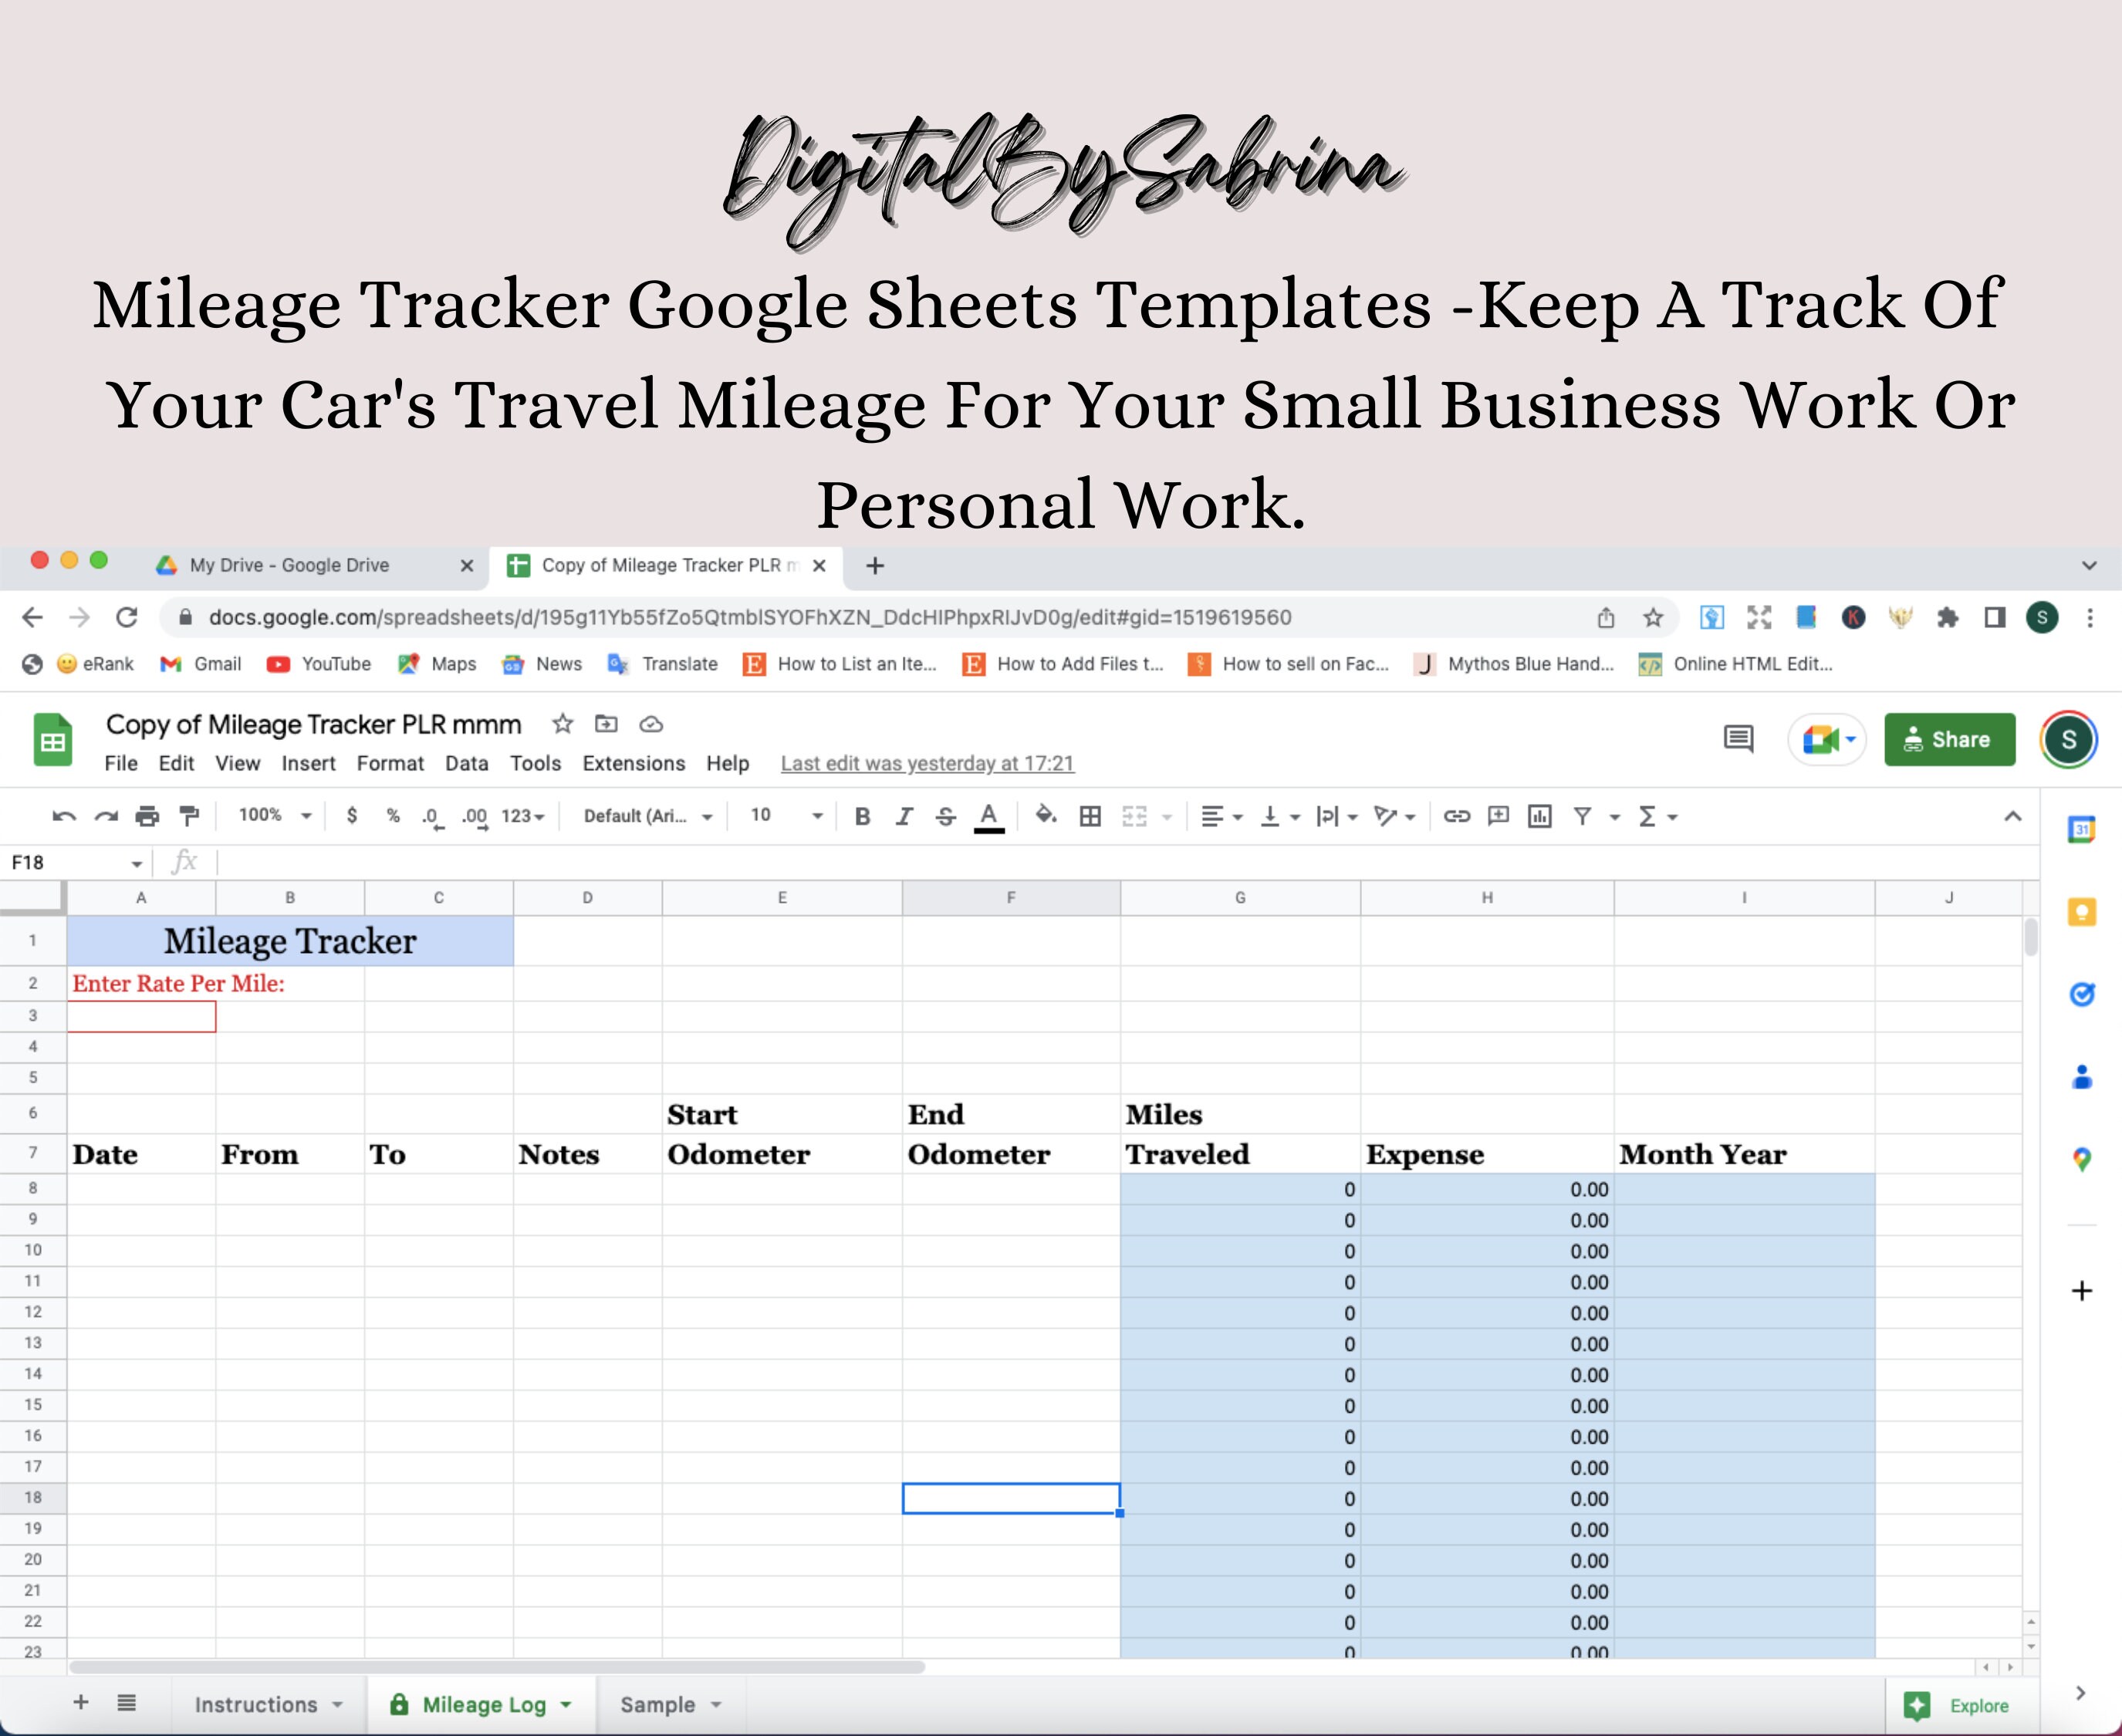
Task: Switch to the Sample sheet tab
Action: coord(670,1705)
